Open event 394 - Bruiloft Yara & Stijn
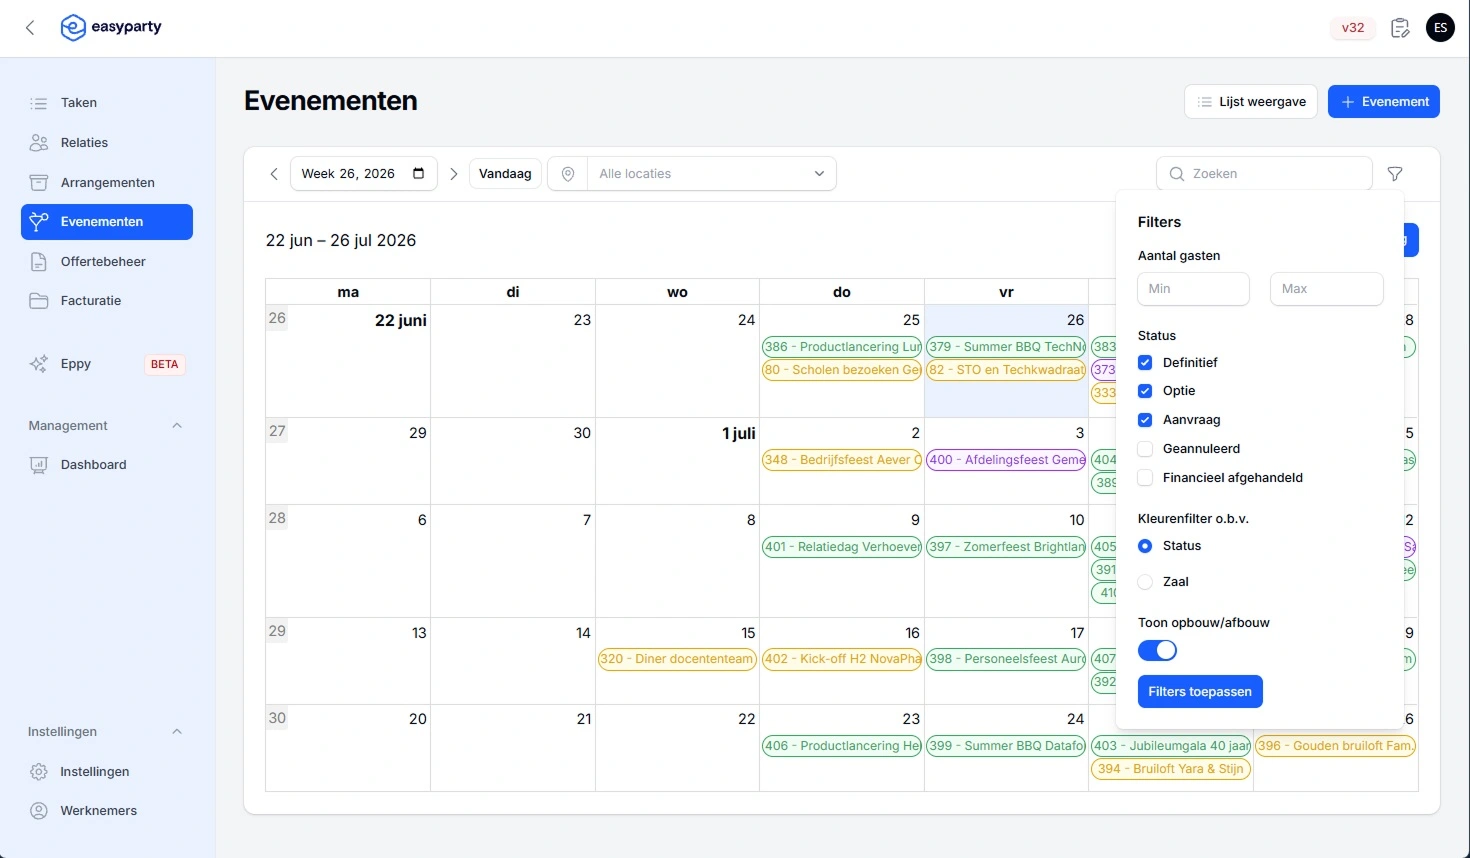The image size is (1470, 858). pos(1171,769)
